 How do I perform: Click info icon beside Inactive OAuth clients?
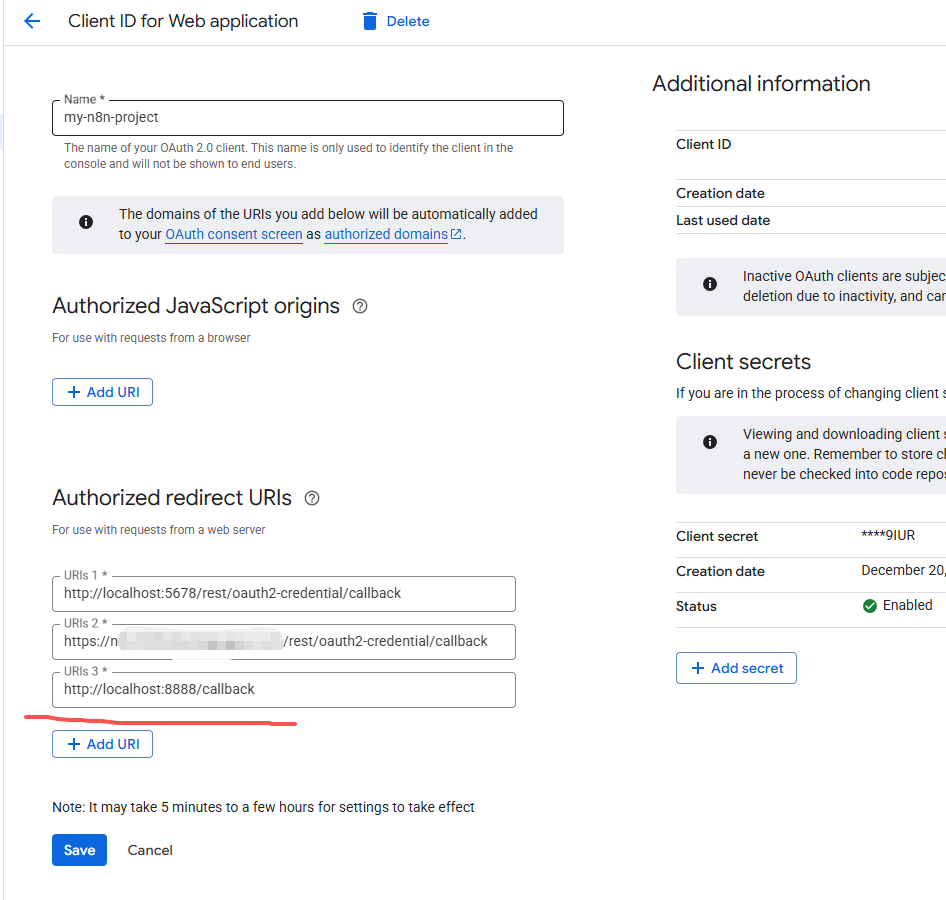tap(710, 284)
